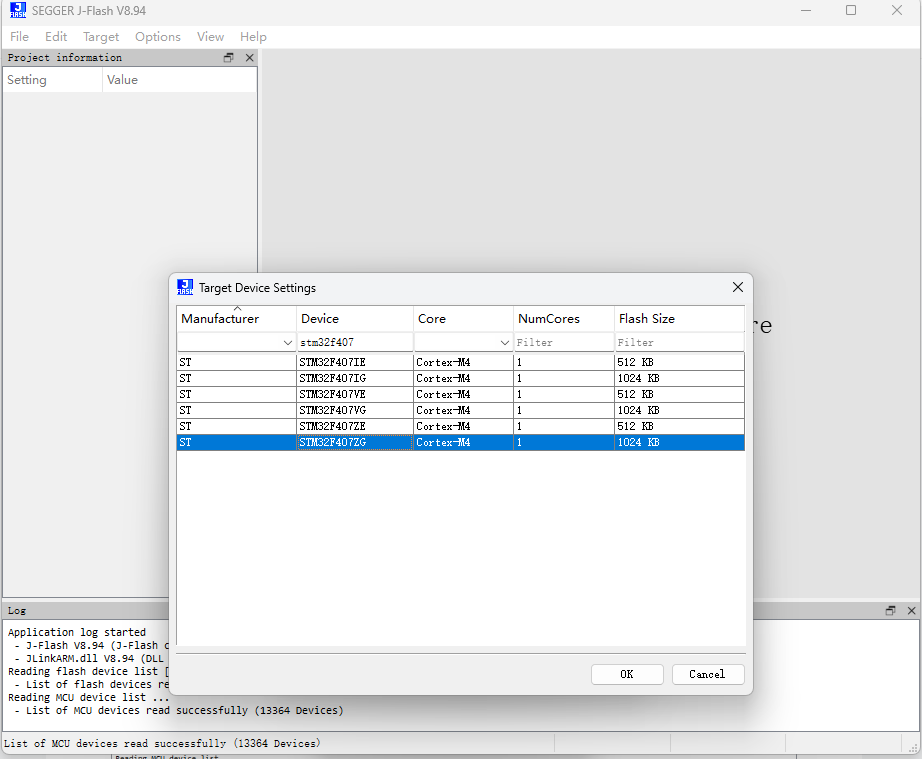Close the Target Device Settings dialog
Image resolution: width=922 pixels, height=759 pixels.
tap(738, 287)
